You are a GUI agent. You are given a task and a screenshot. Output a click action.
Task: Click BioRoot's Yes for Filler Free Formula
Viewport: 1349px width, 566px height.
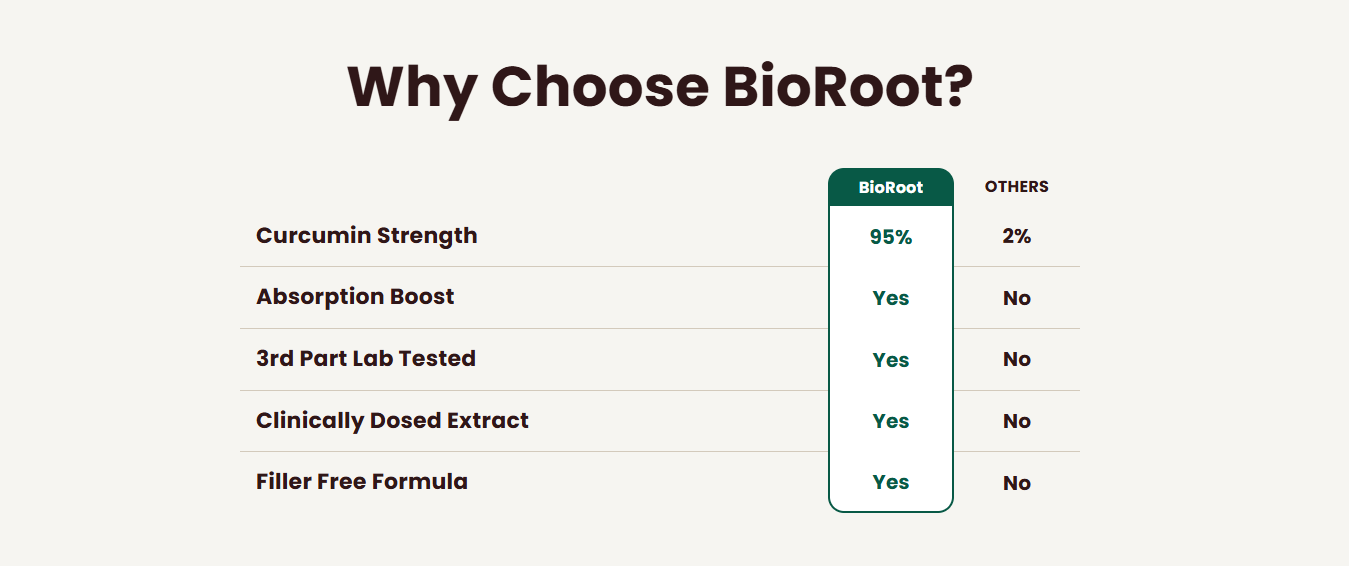tap(891, 482)
